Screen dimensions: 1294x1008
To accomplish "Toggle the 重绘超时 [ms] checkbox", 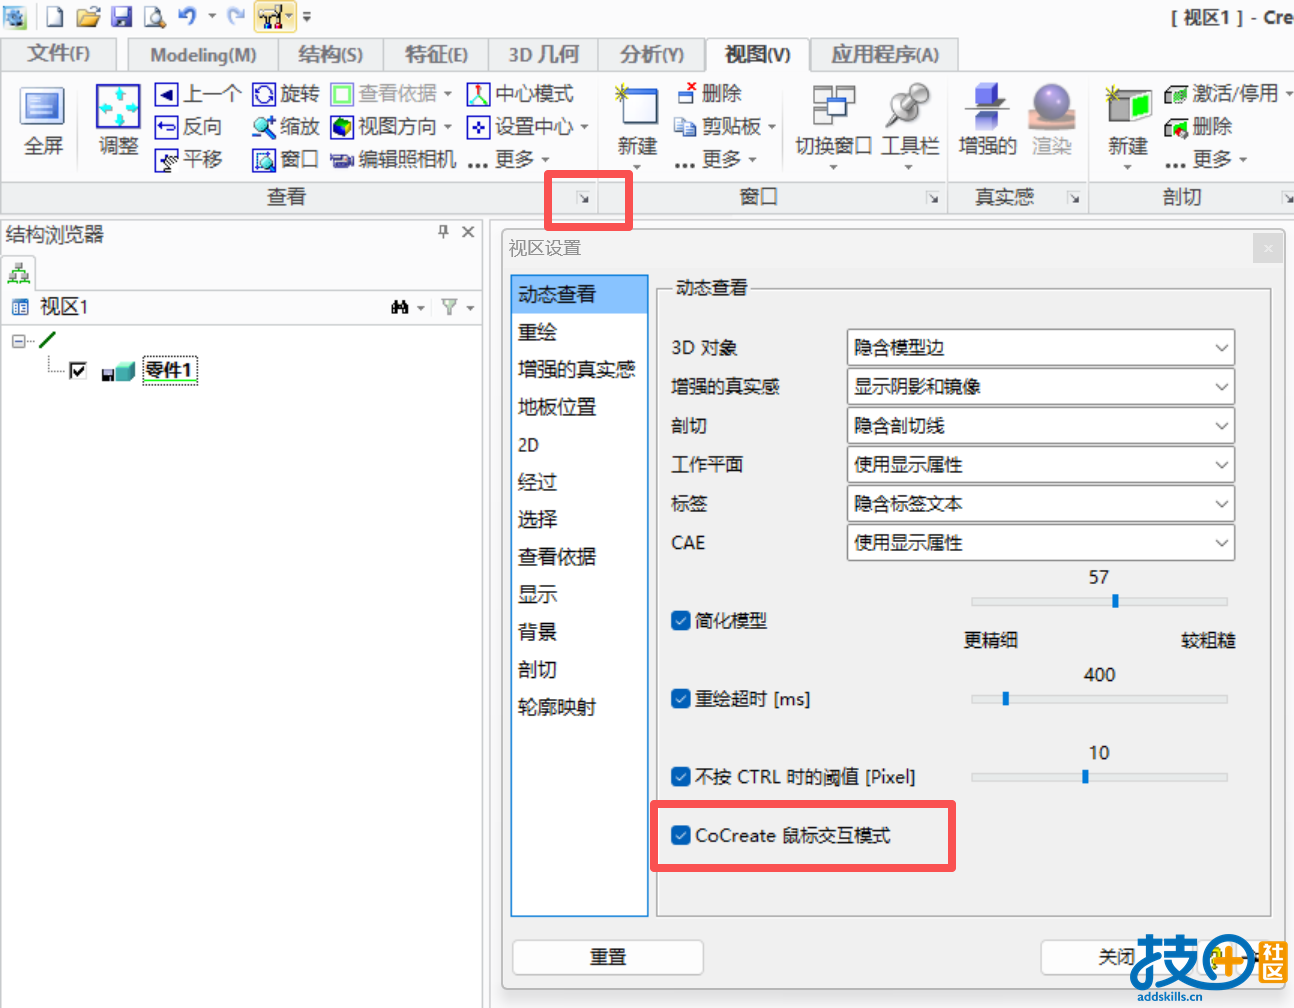I will tap(681, 698).
